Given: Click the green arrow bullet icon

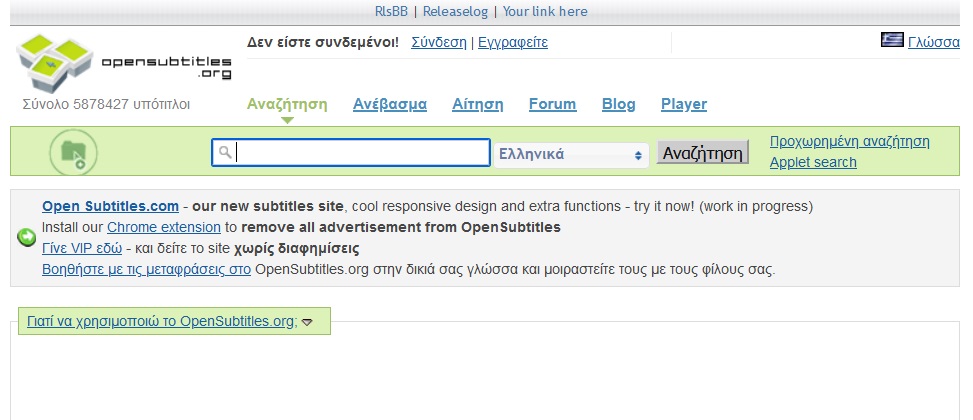Looking at the screenshot, I should click(x=26, y=237).
